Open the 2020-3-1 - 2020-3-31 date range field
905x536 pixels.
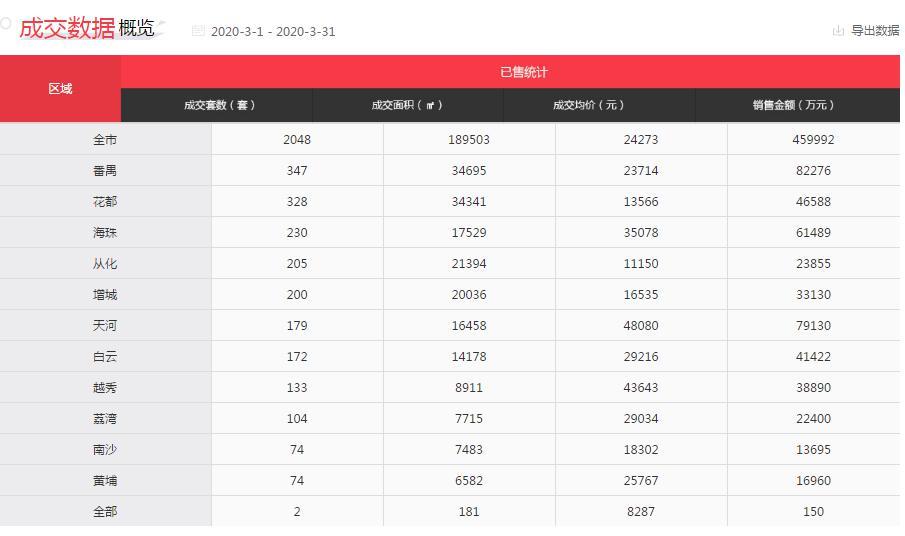[x=273, y=31]
